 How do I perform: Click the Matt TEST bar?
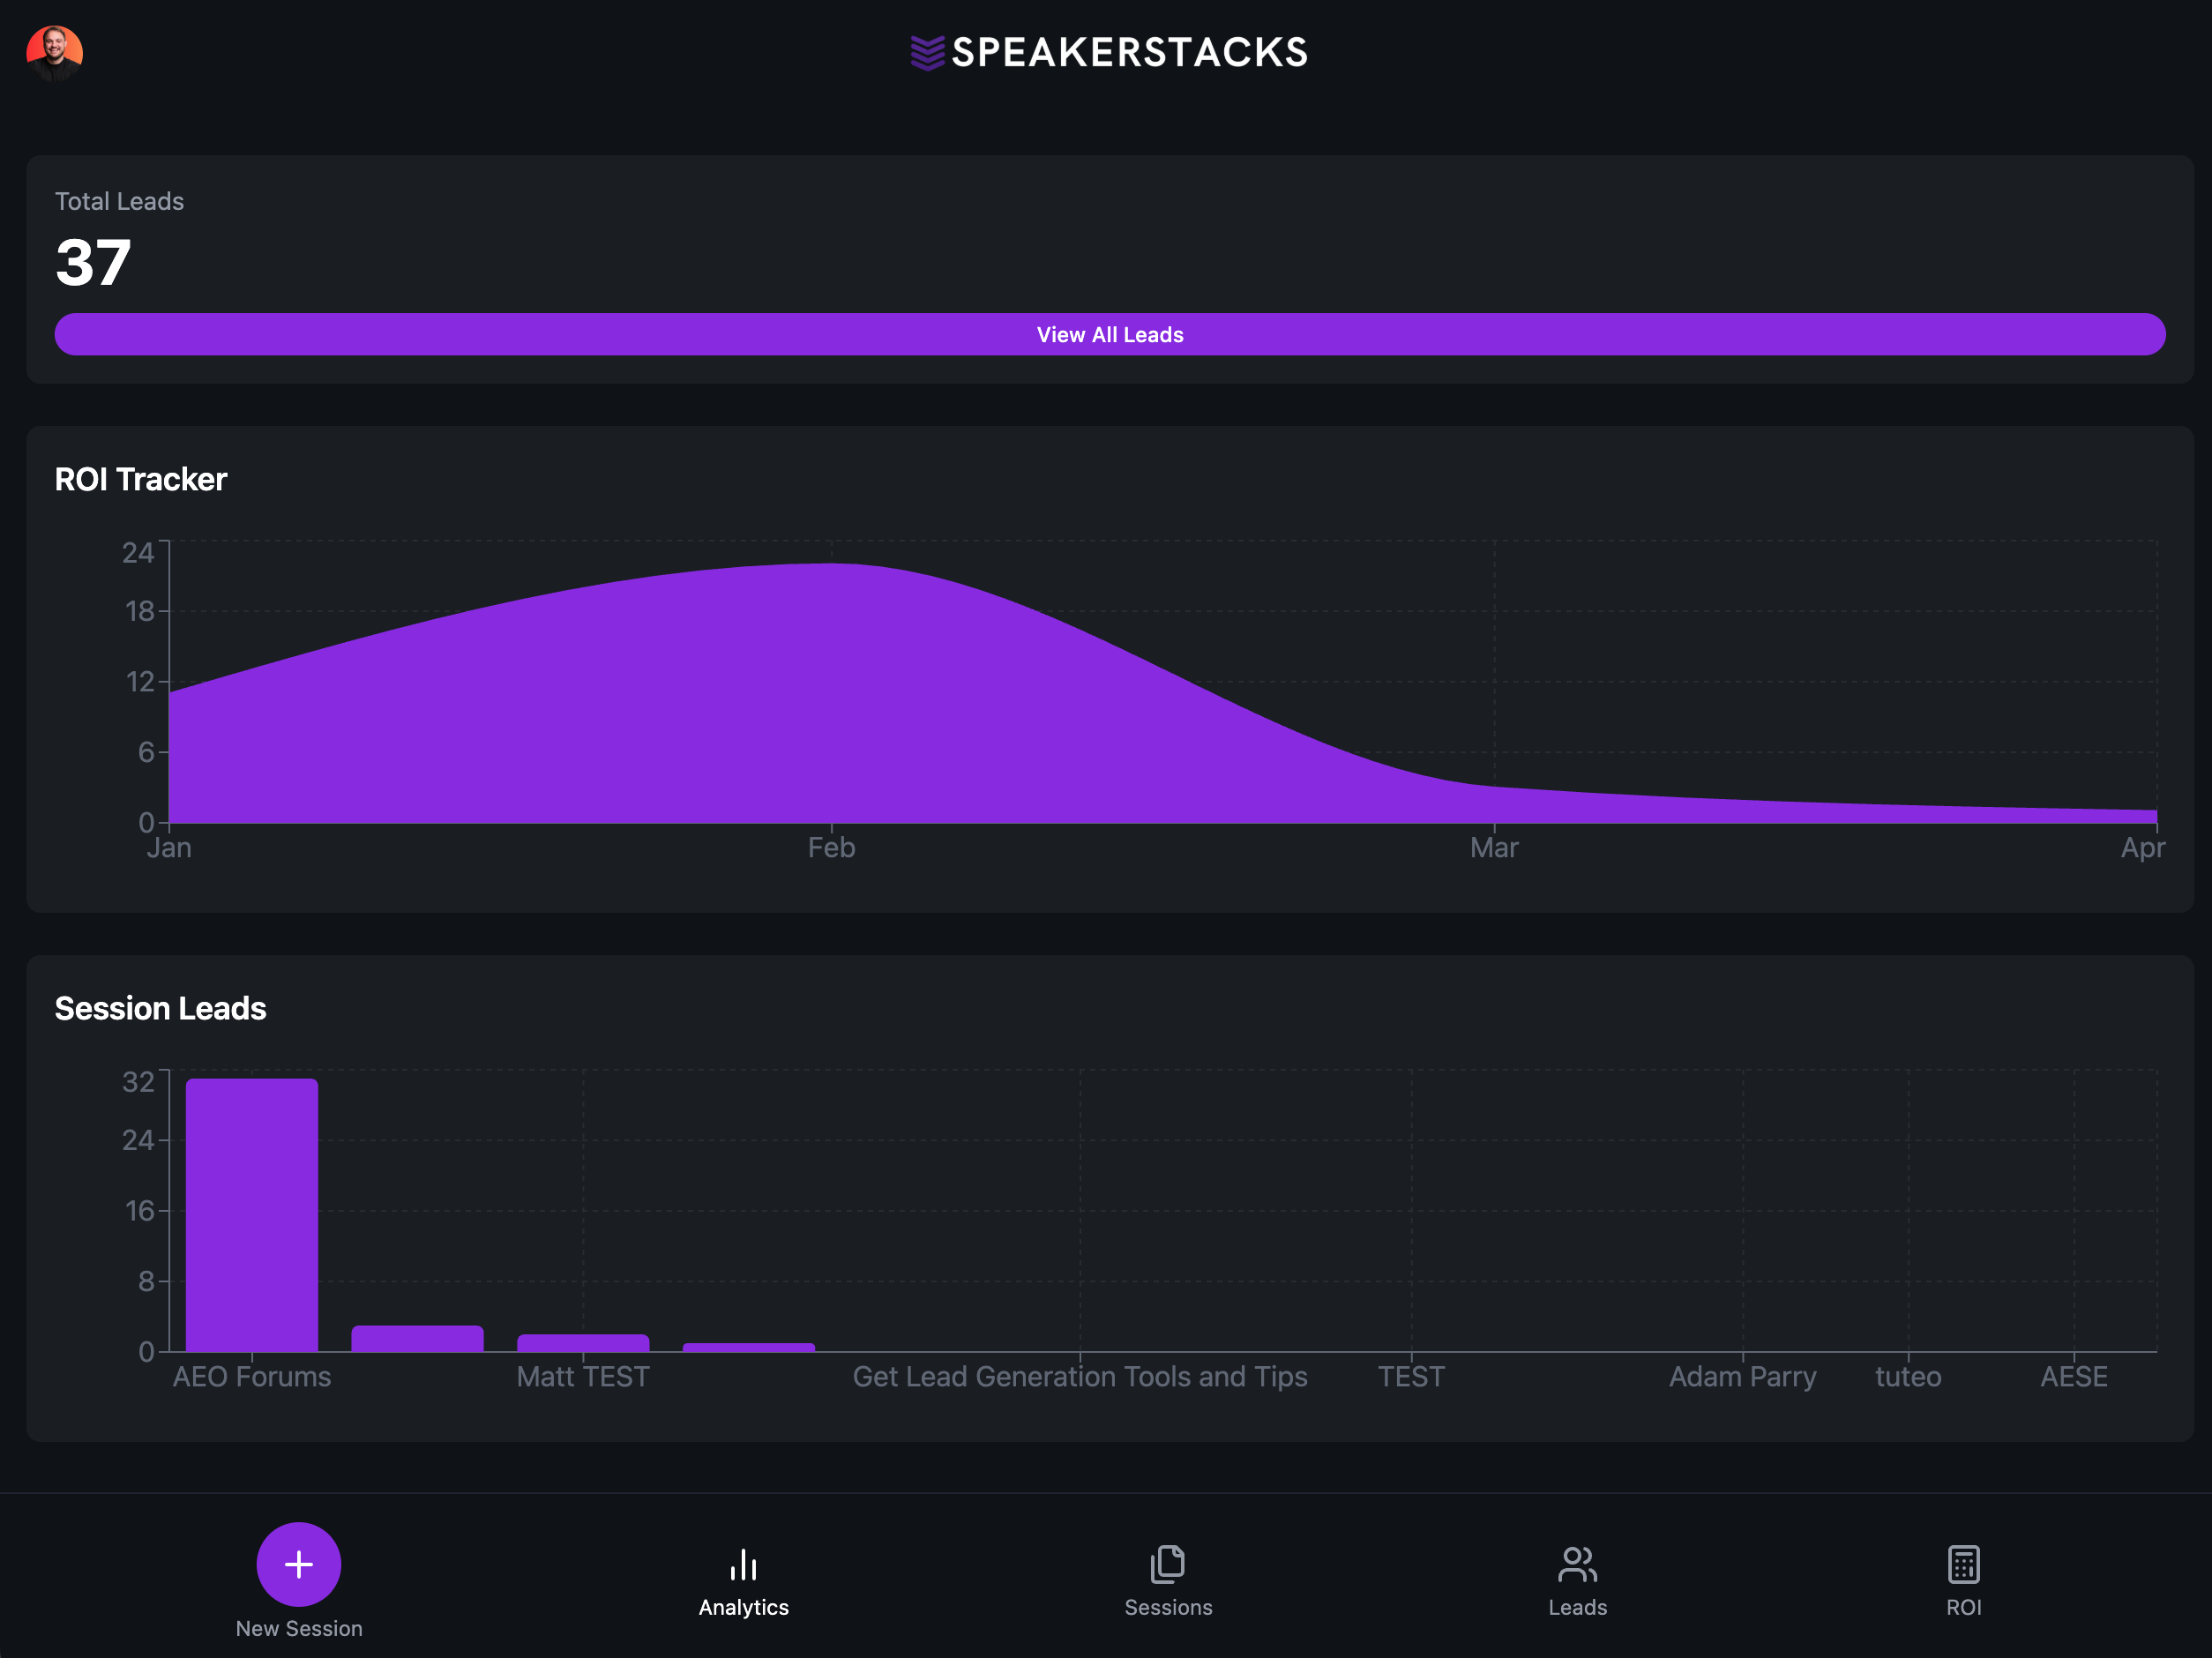[x=582, y=1343]
